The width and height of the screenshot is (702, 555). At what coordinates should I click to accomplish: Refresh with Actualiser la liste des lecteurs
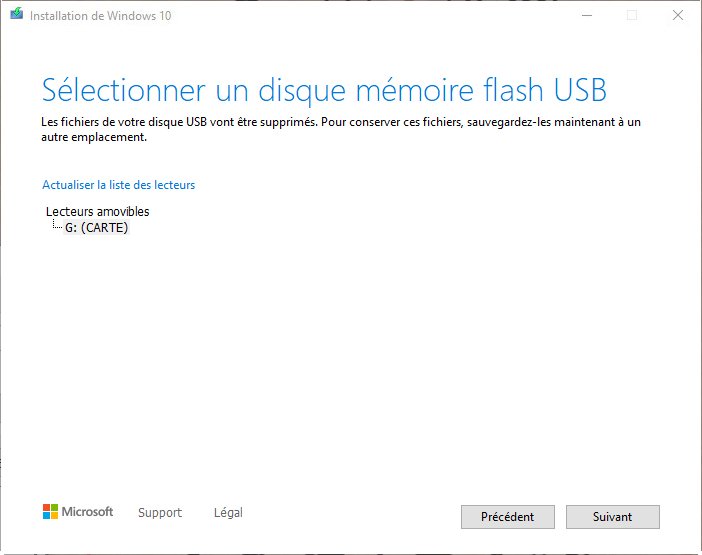118,185
